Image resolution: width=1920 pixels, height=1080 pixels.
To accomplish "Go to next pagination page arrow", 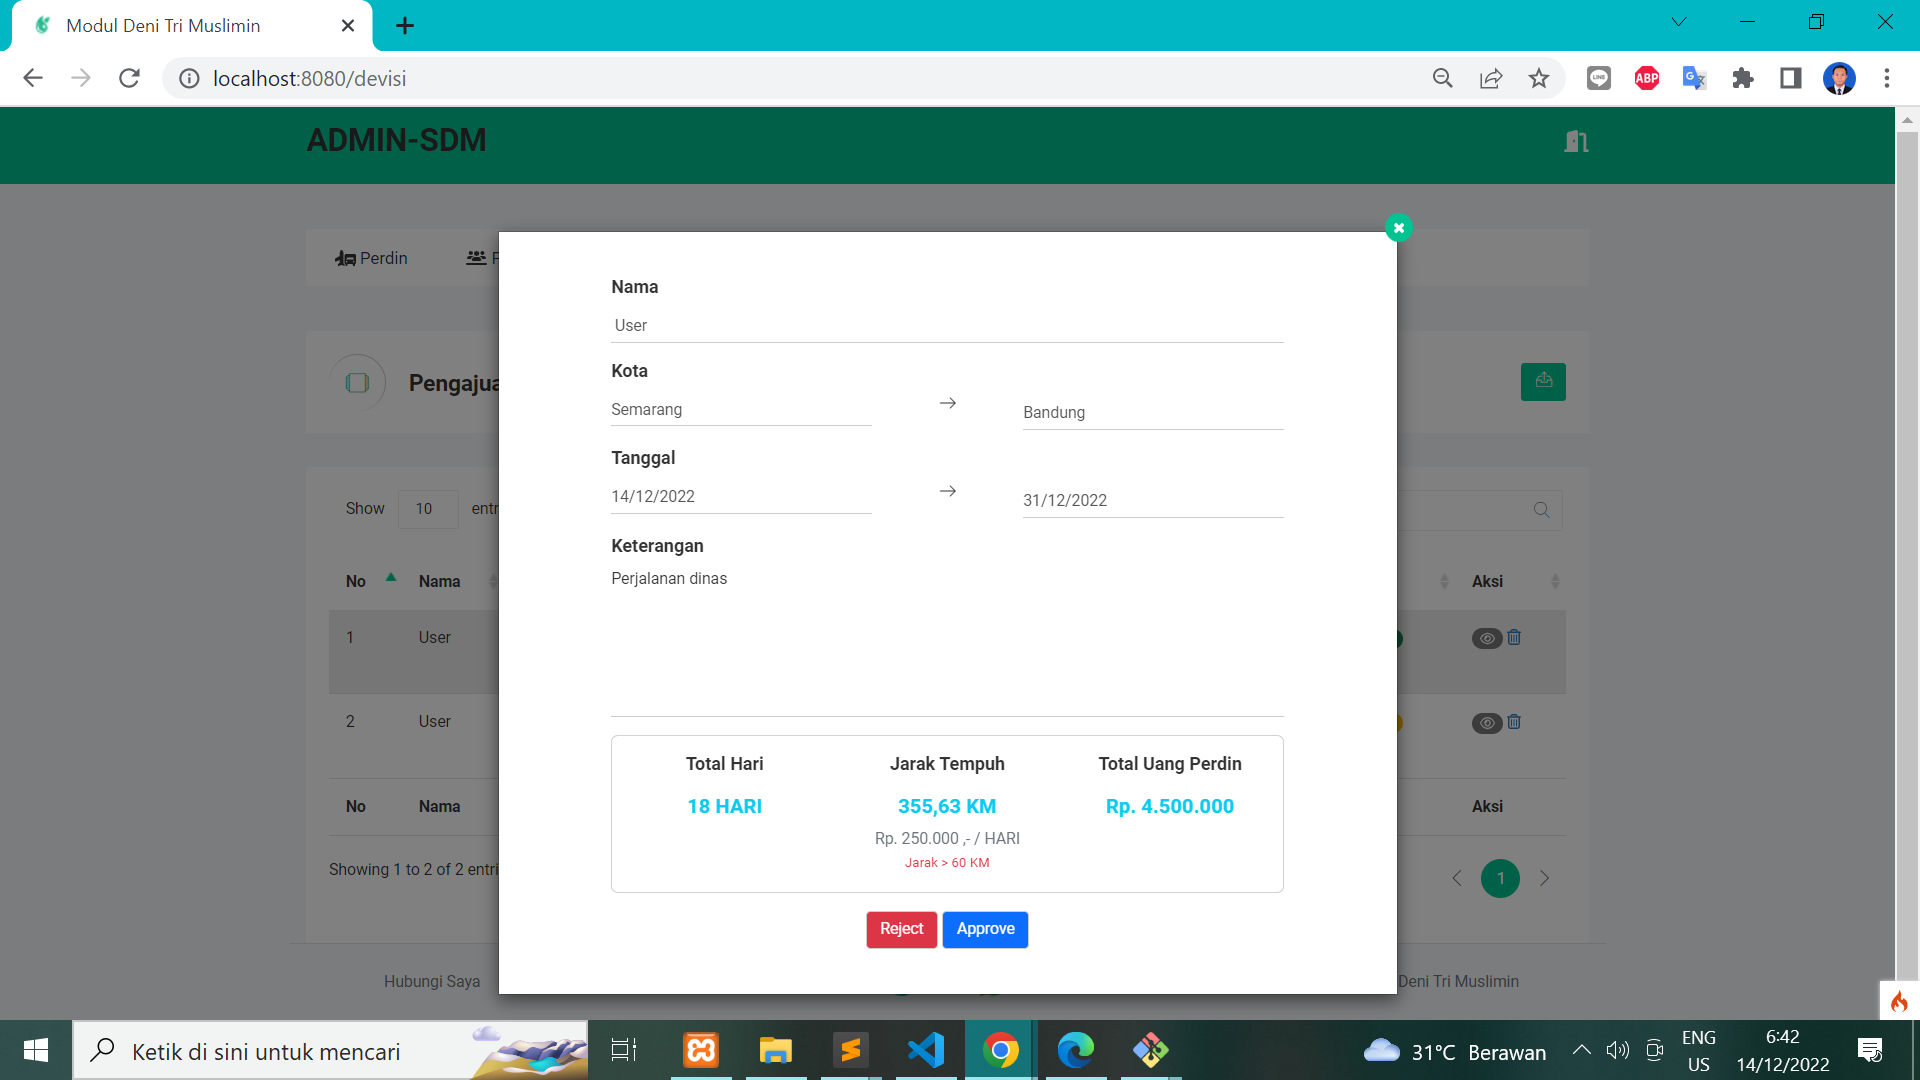I will 1544,878.
